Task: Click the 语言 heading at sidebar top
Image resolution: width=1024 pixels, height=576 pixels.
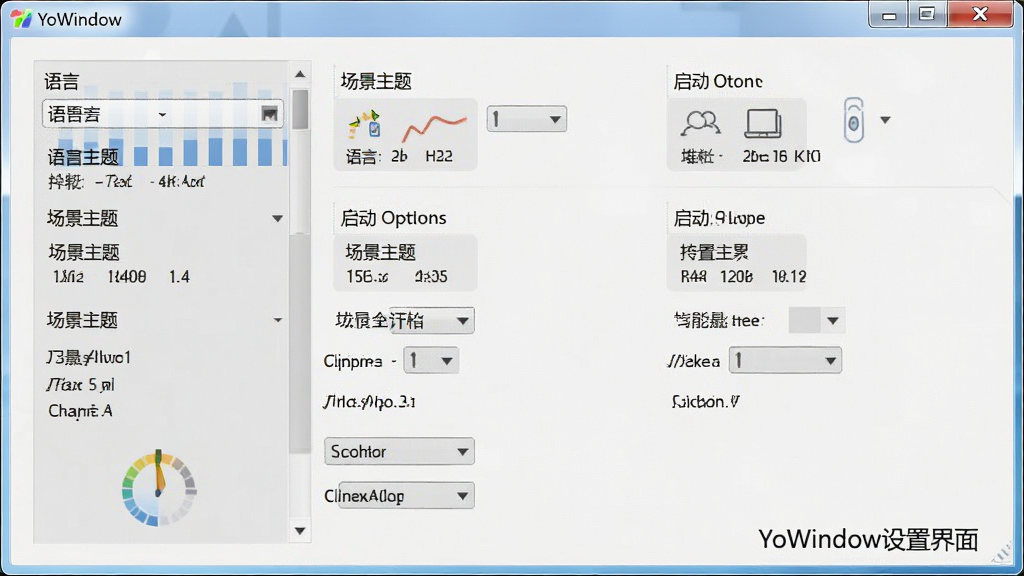Action: [62, 81]
